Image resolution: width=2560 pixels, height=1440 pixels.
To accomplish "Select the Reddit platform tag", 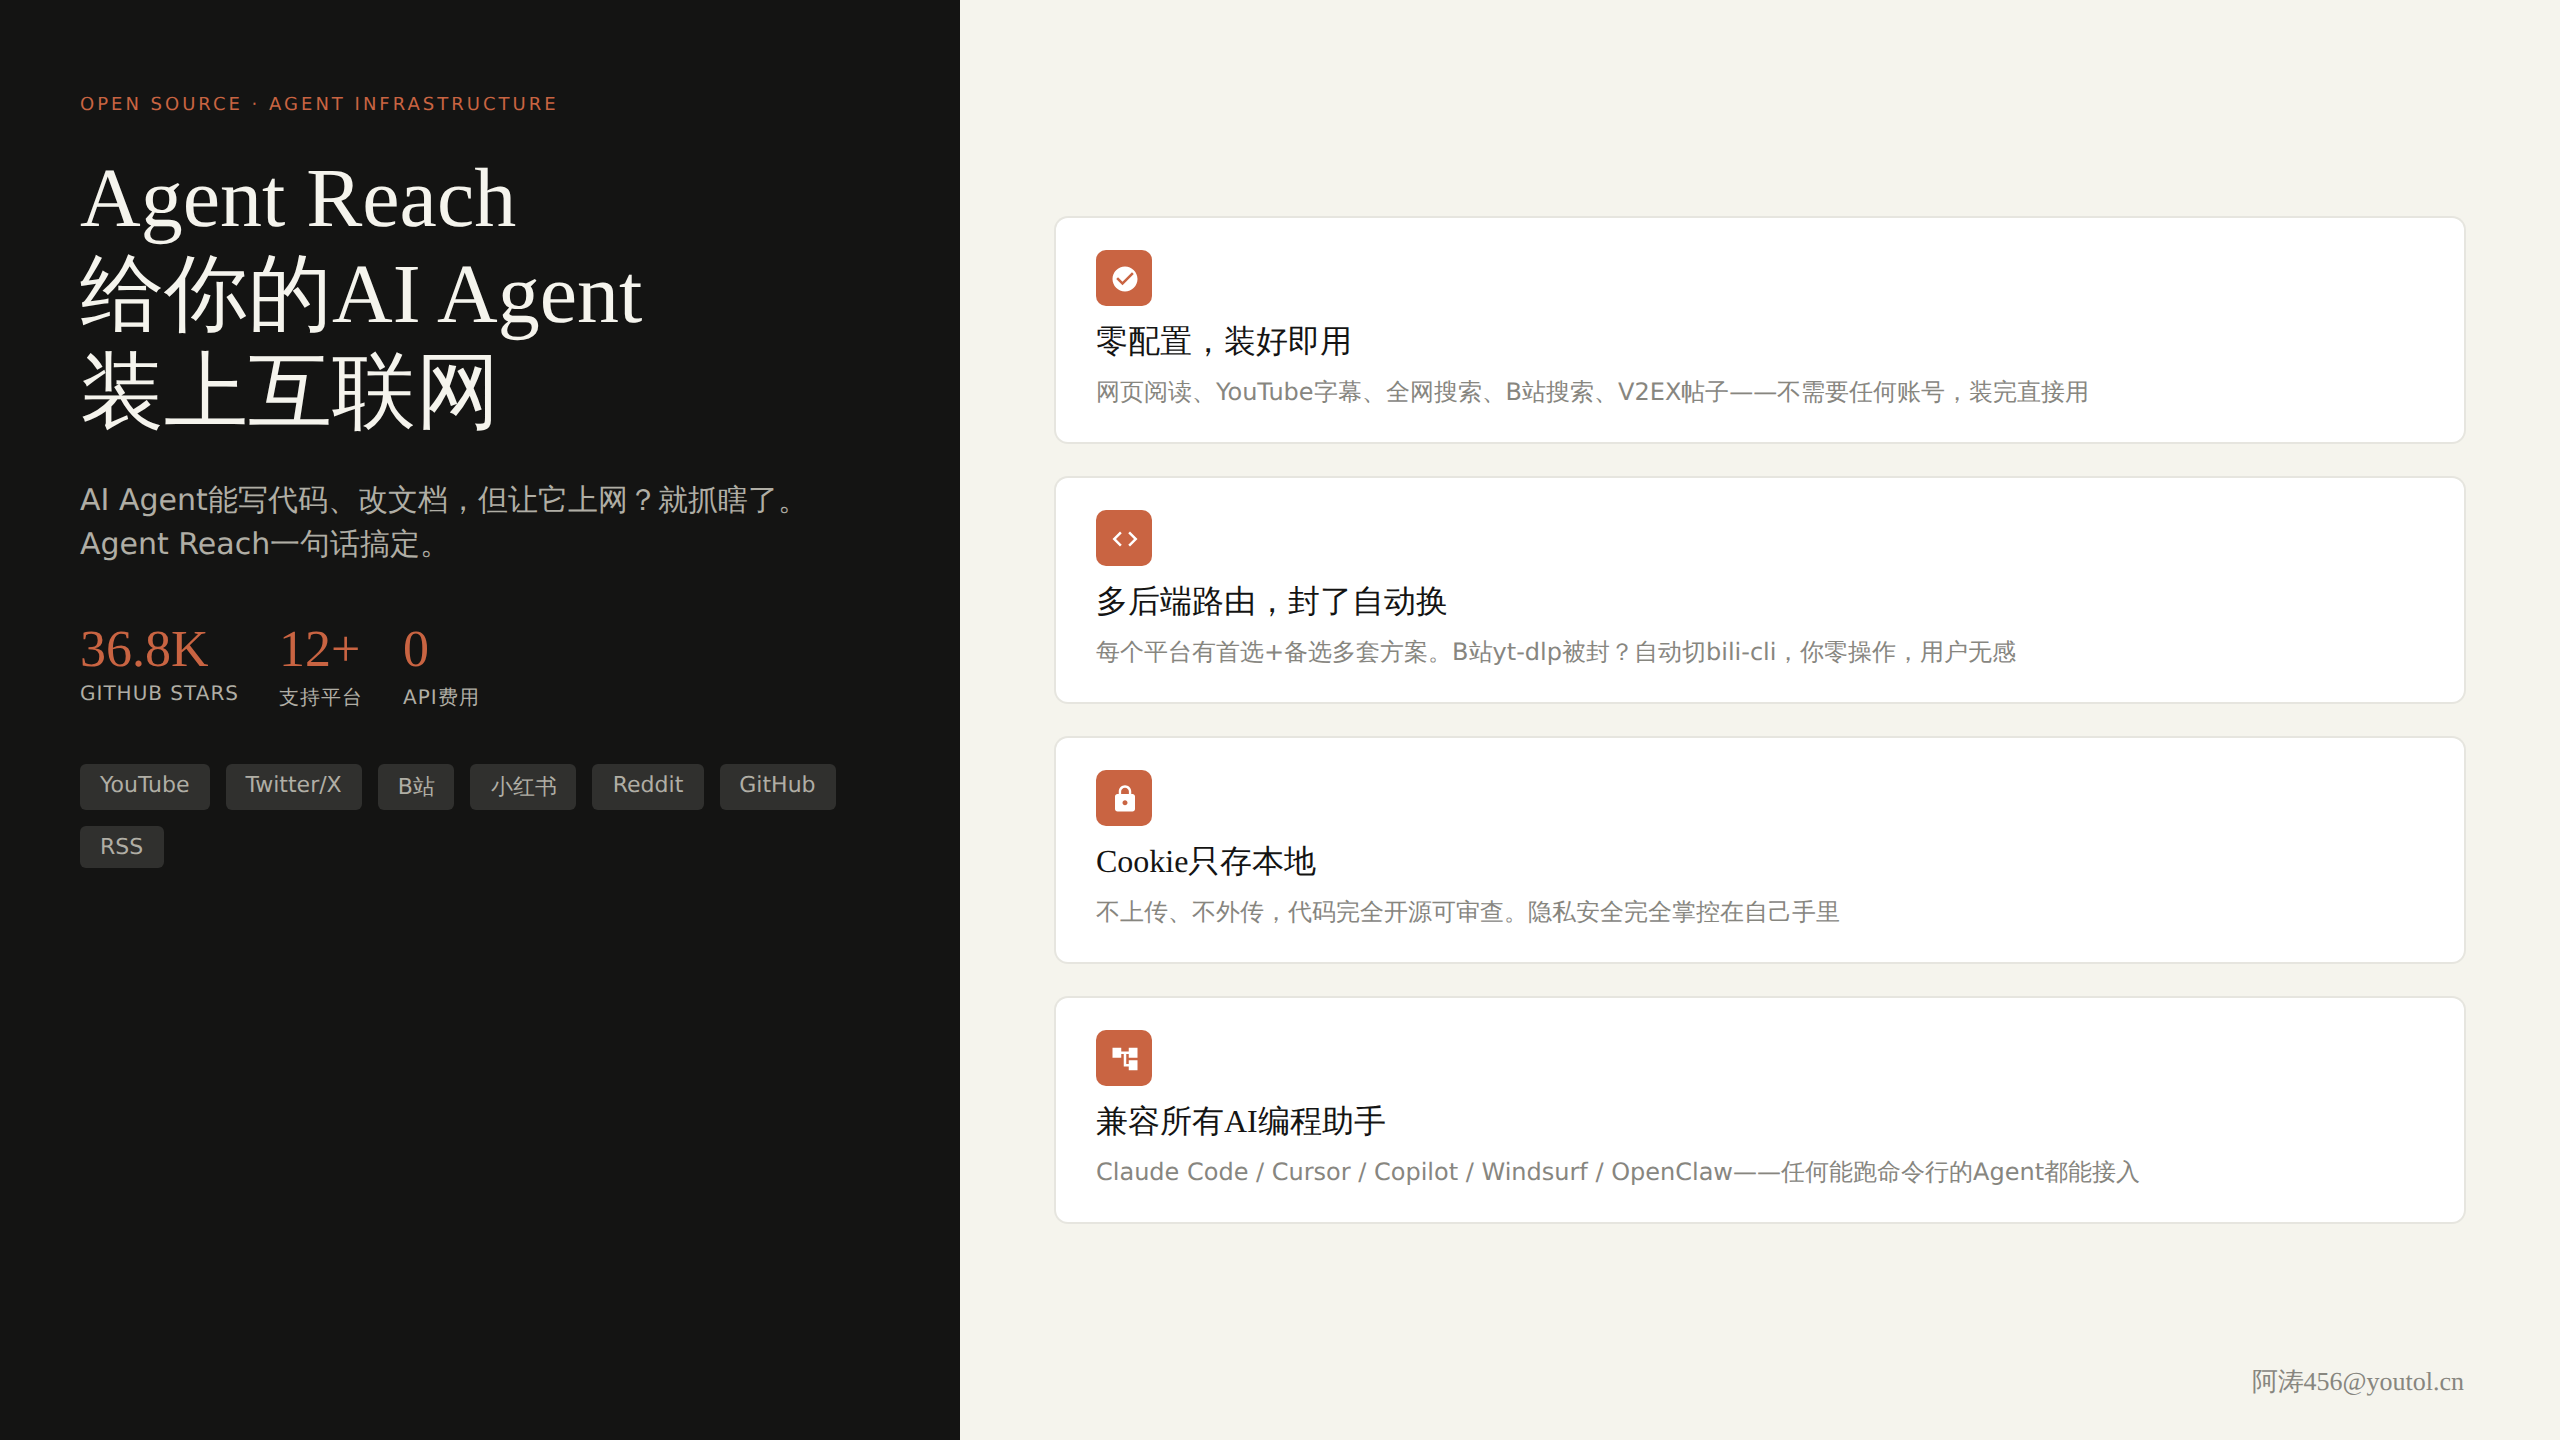I will tap(648, 786).
